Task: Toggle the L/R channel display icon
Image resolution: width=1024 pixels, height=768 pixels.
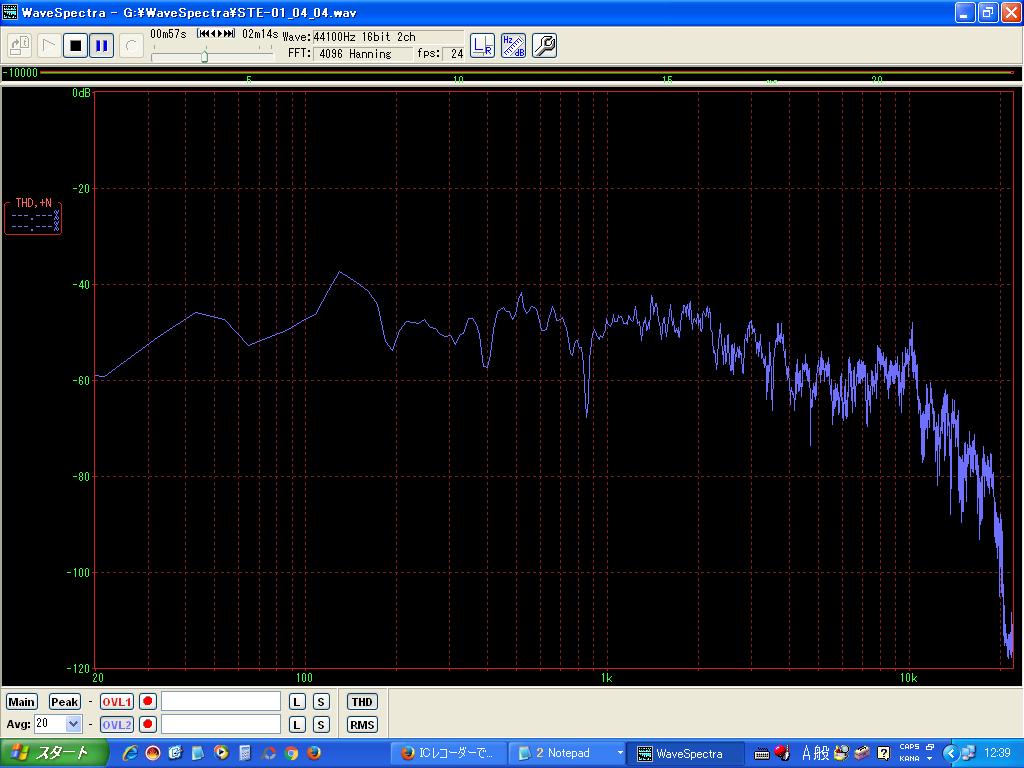Action: click(x=483, y=46)
